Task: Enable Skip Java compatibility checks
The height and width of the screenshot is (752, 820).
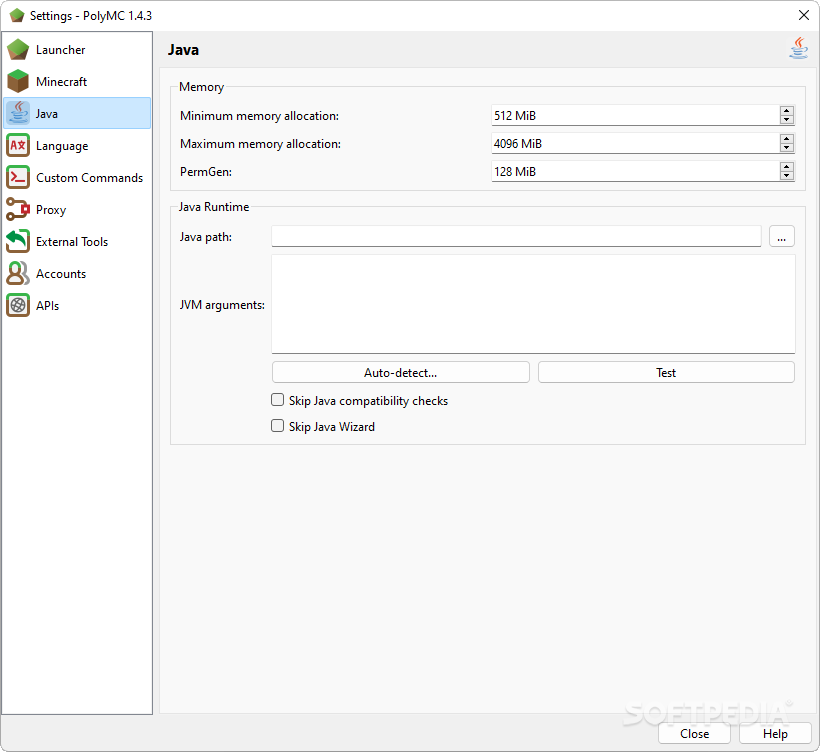Action: 278,400
